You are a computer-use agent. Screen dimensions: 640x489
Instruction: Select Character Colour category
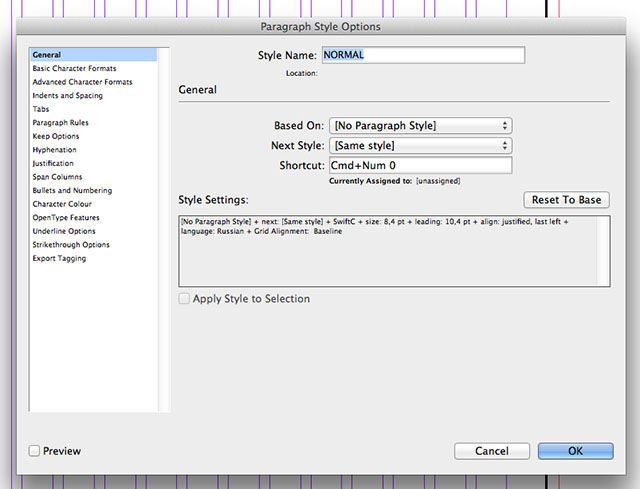pyautogui.click(x=62, y=204)
